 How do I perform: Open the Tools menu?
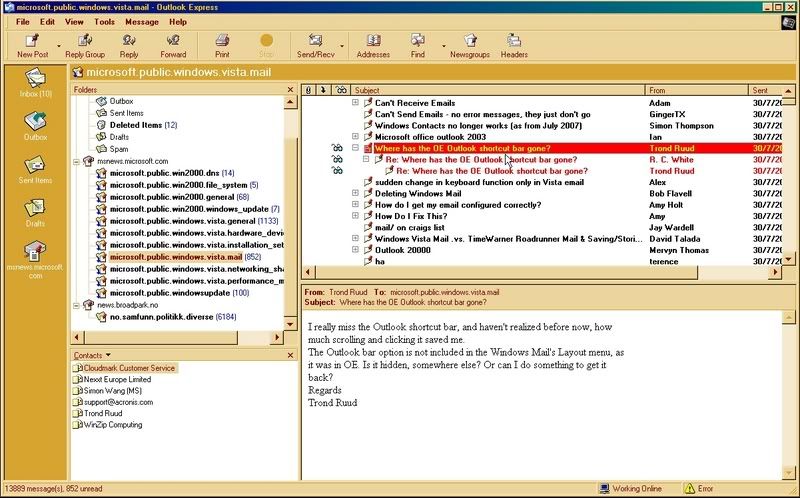(x=104, y=22)
